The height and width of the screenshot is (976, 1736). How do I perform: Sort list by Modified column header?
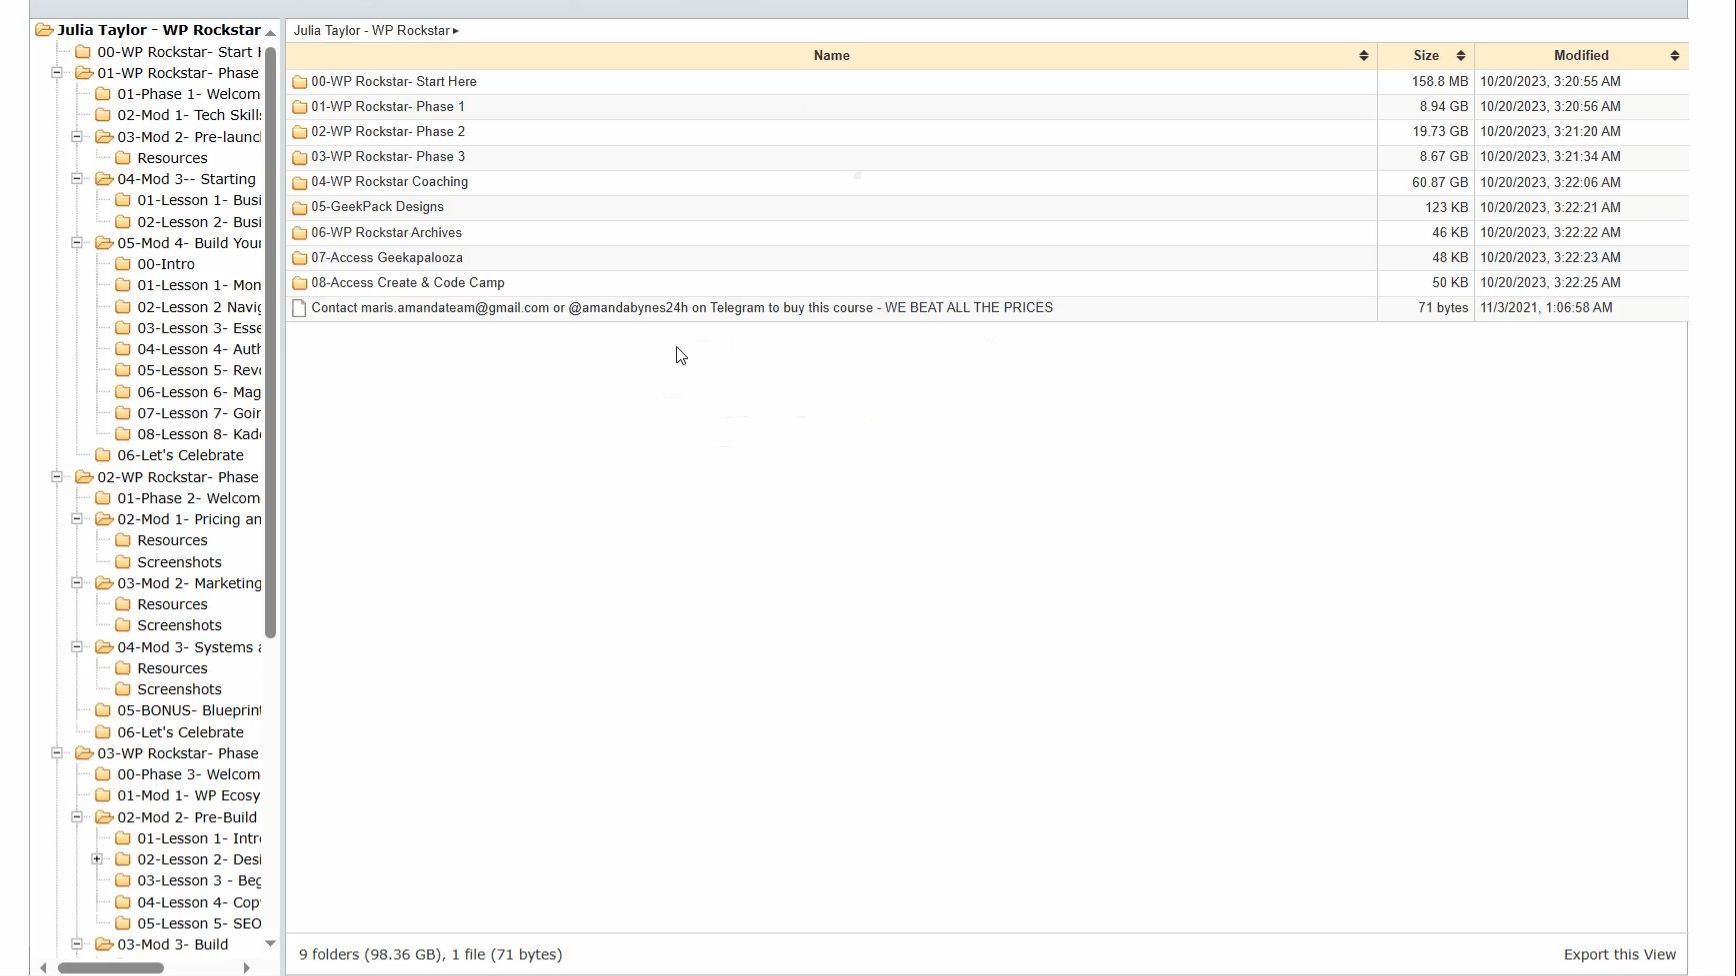1581,56
